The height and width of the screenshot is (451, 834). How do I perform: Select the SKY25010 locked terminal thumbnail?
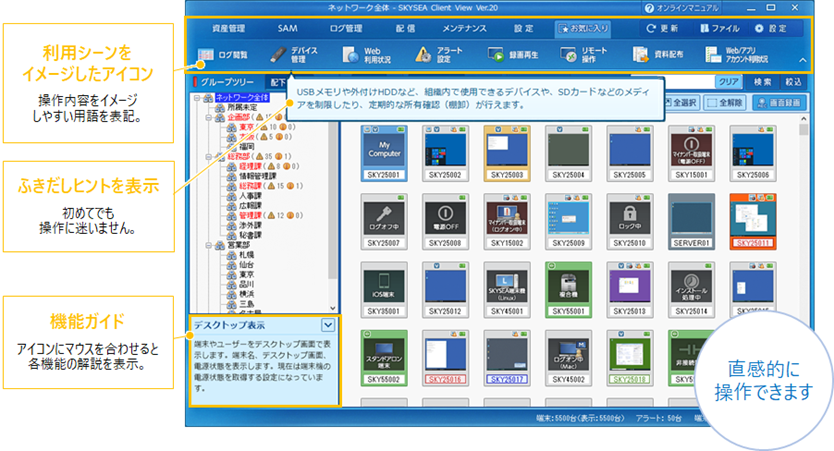coord(630,222)
